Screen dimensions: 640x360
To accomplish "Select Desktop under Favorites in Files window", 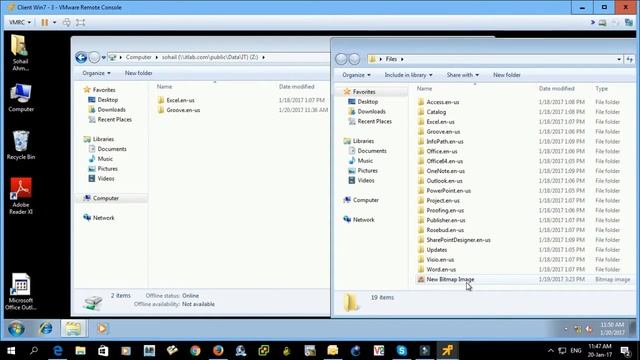I will (x=367, y=102).
